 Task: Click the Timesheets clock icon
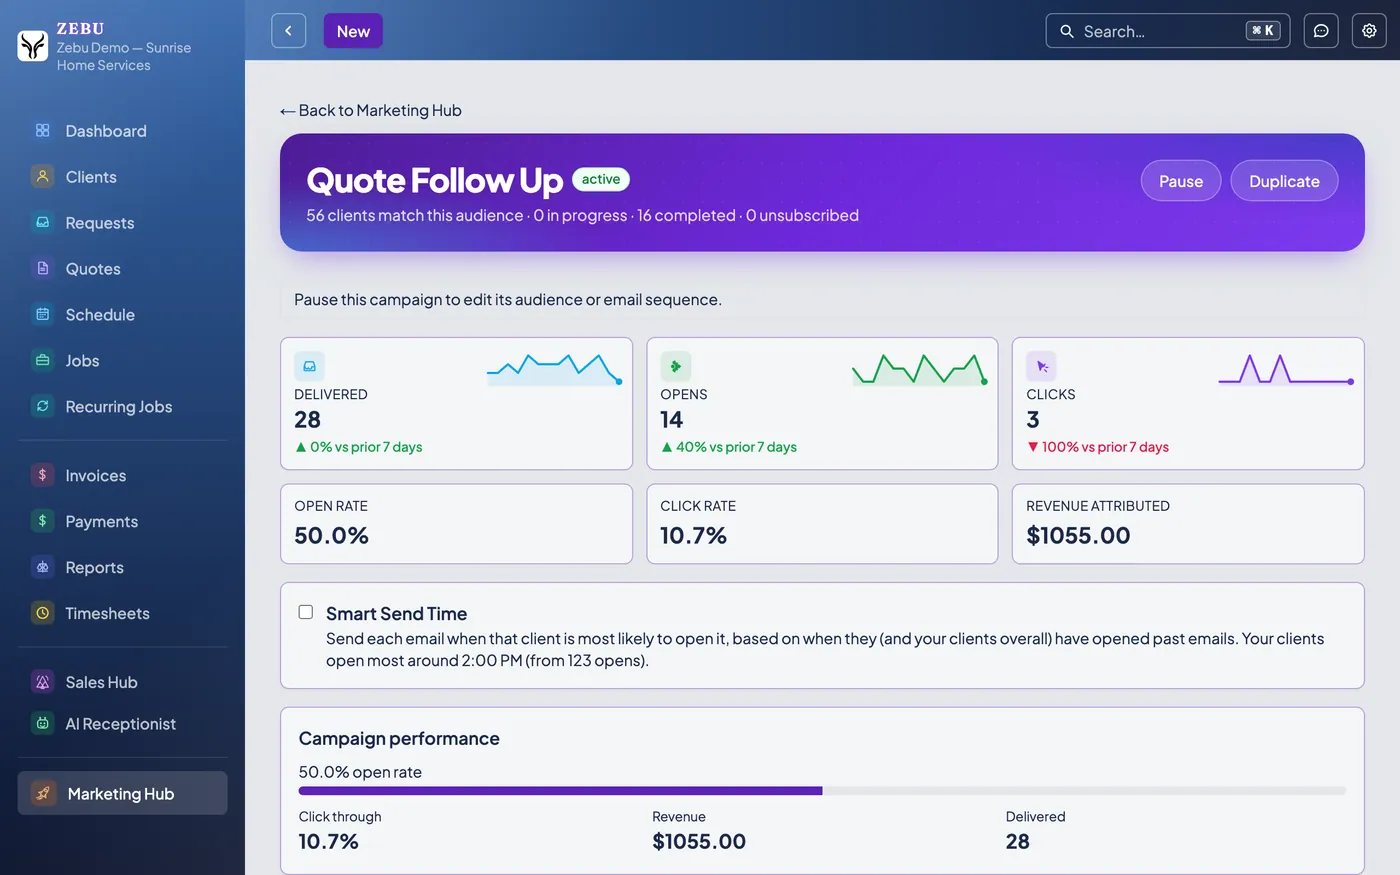point(42,614)
